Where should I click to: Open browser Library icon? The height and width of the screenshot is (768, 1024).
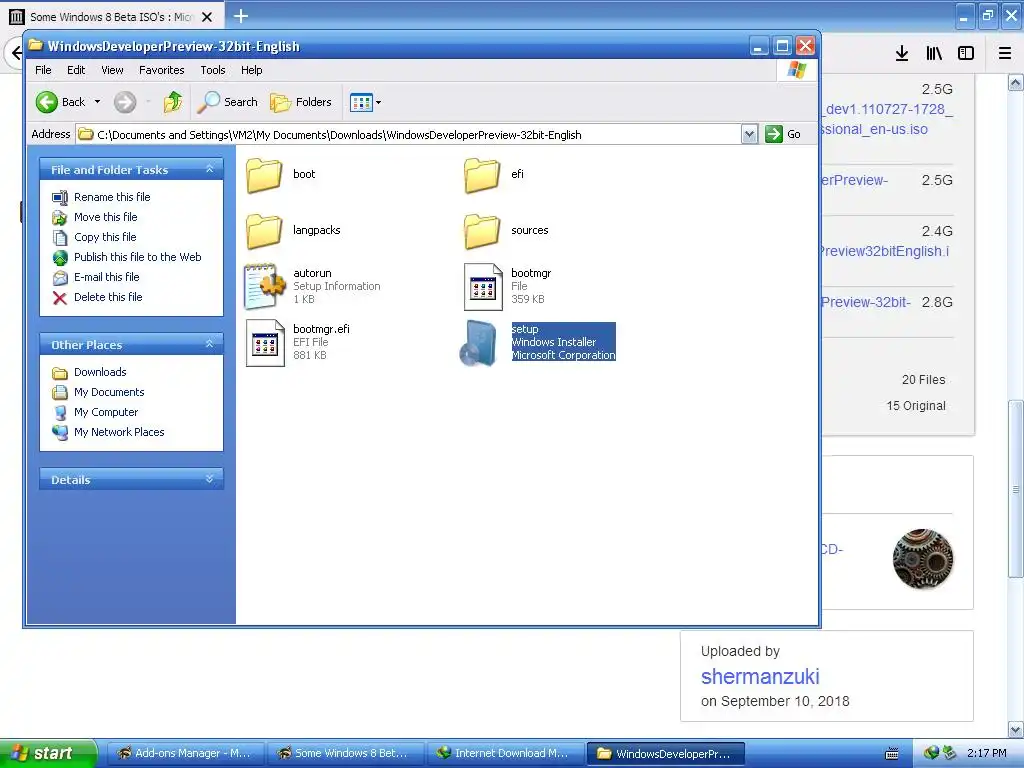(934, 53)
